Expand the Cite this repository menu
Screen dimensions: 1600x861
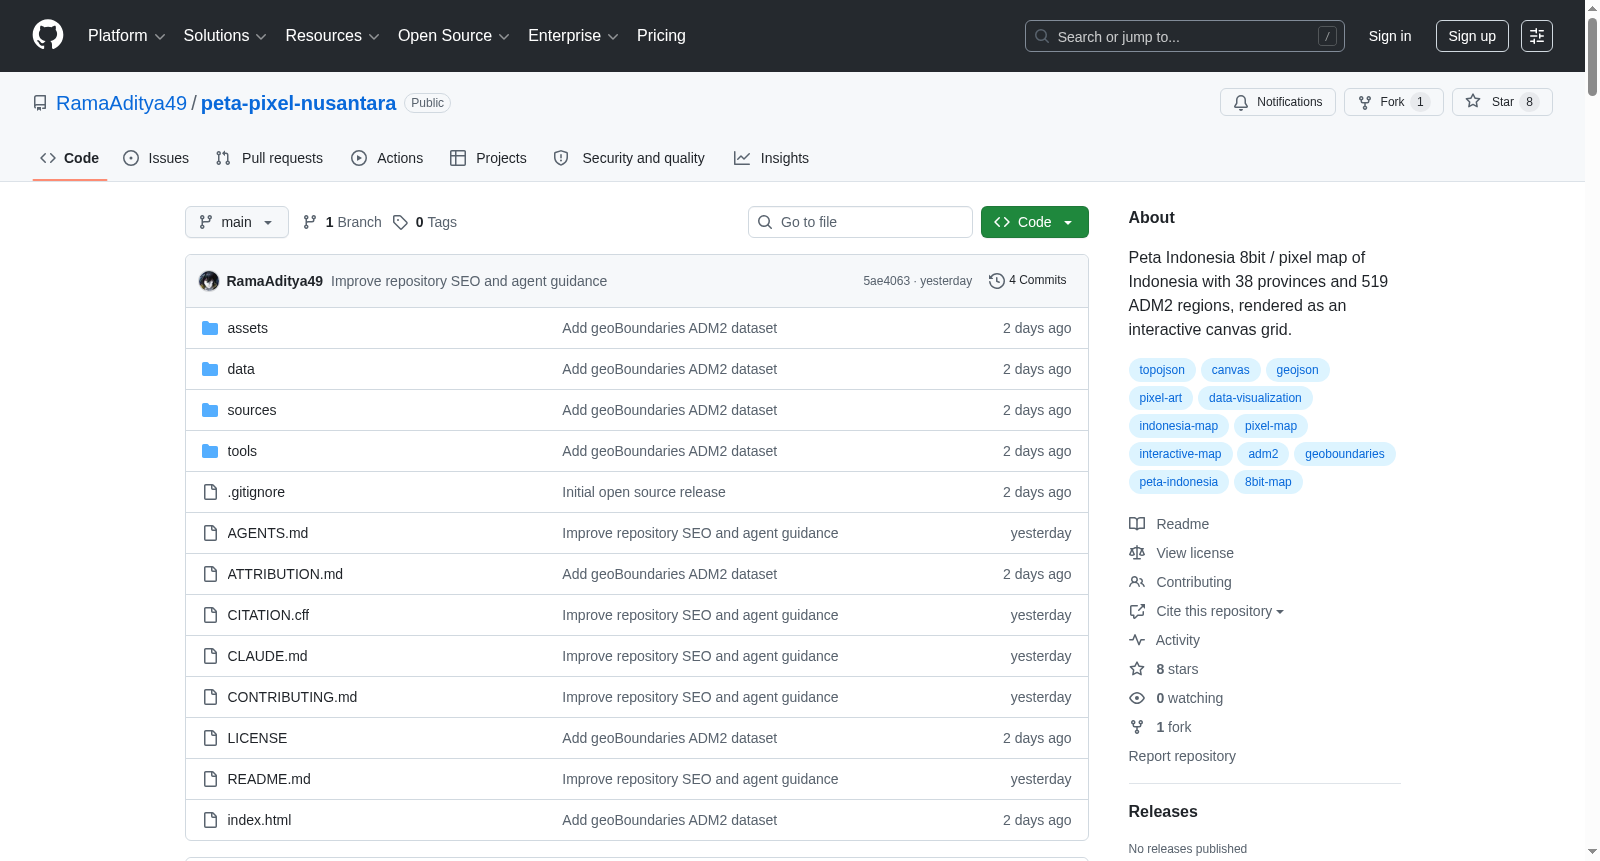1207,611
